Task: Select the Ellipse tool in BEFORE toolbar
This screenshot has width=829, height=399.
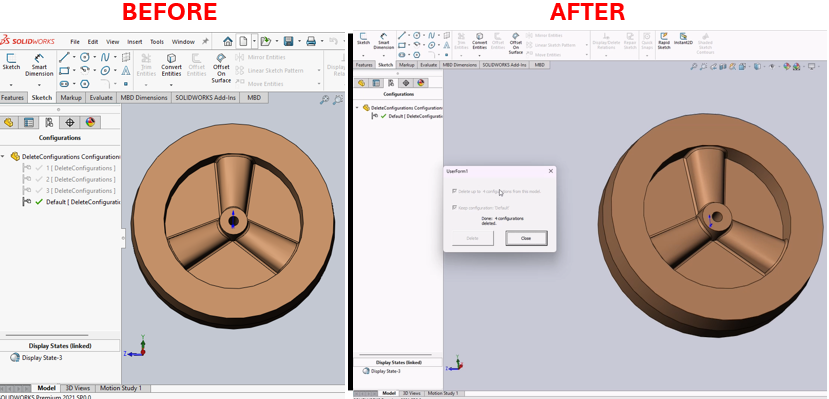Action: click(105, 70)
